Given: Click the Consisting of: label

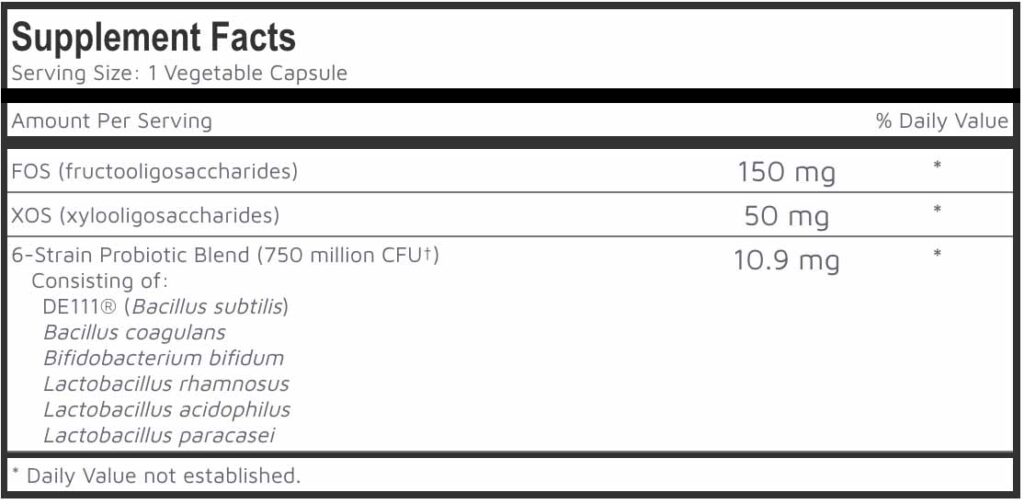Looking at the screenshot, I should coord(100,281).
